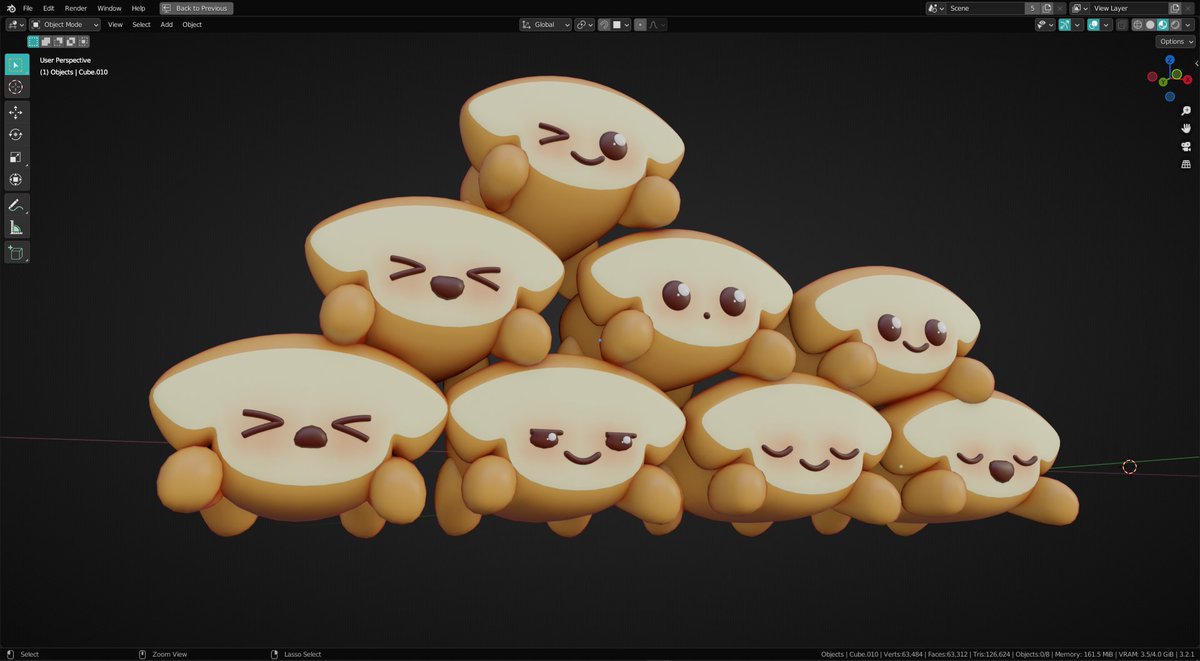Image resolution: width=1200 pixels, height=661 pixels.
Task: Open the Help menu
Action: 138,8
